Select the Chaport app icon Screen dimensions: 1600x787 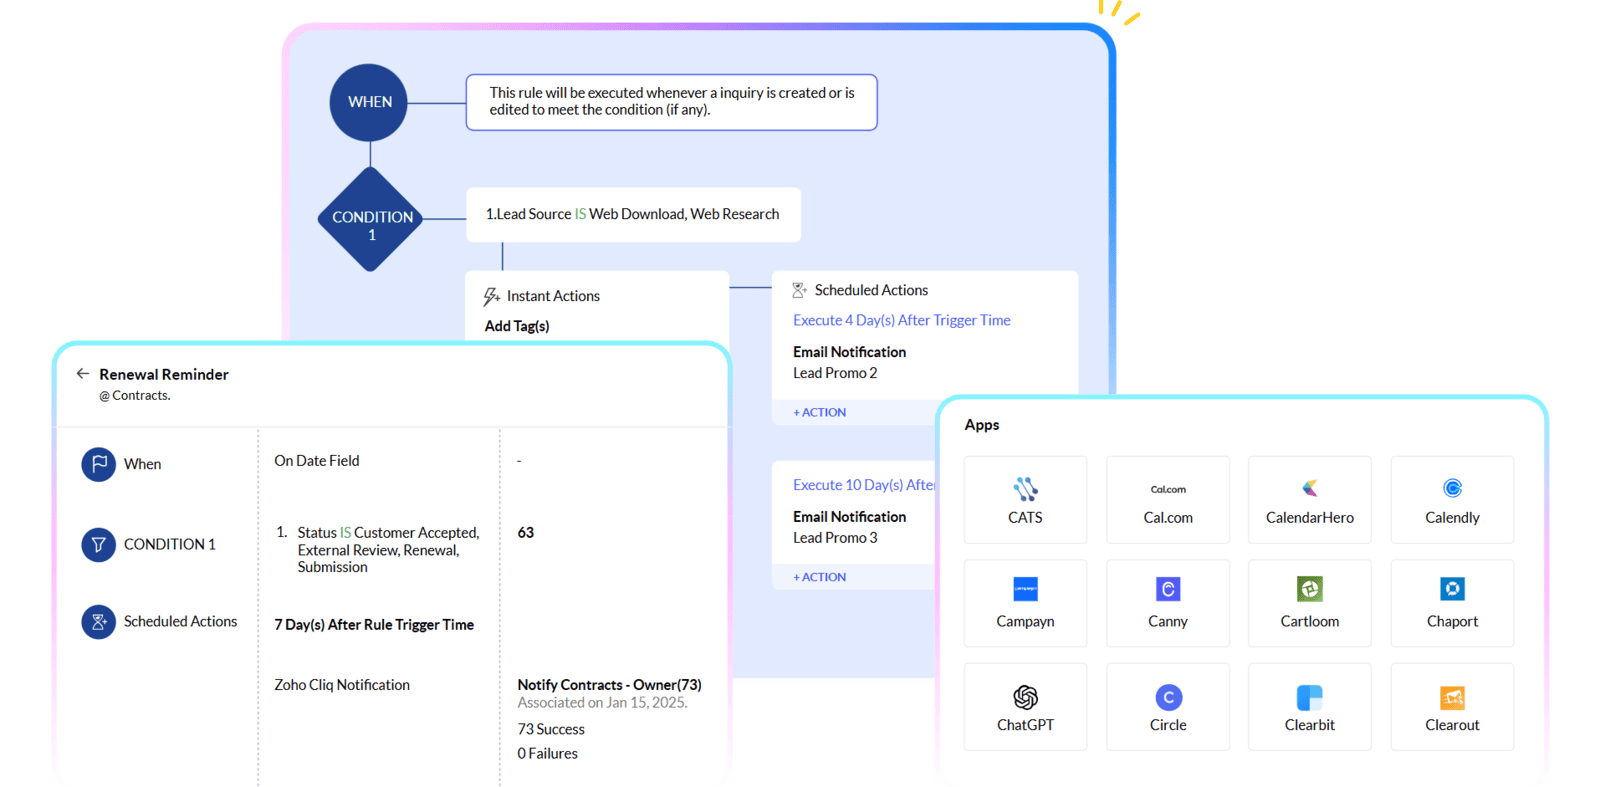tap(1452, 589)
